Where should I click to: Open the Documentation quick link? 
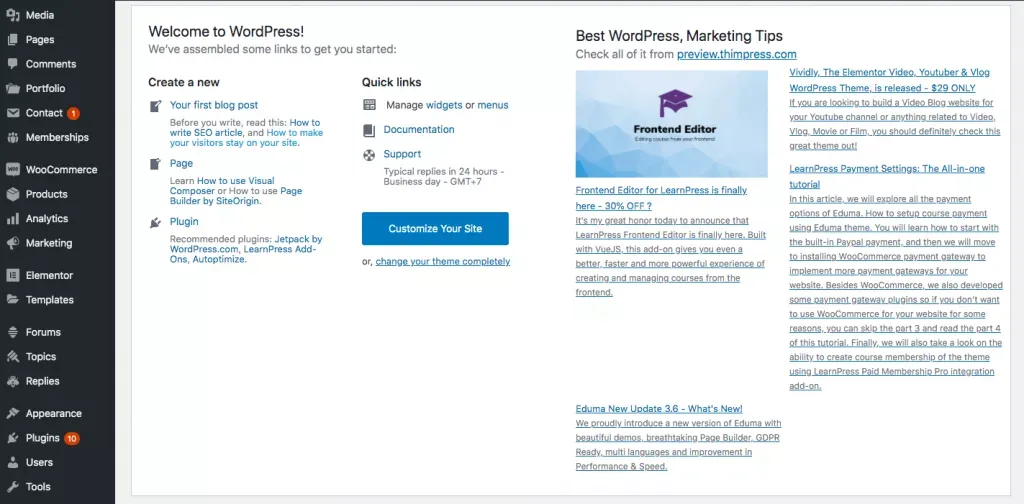pyautogui.click(x=419, y=129)
